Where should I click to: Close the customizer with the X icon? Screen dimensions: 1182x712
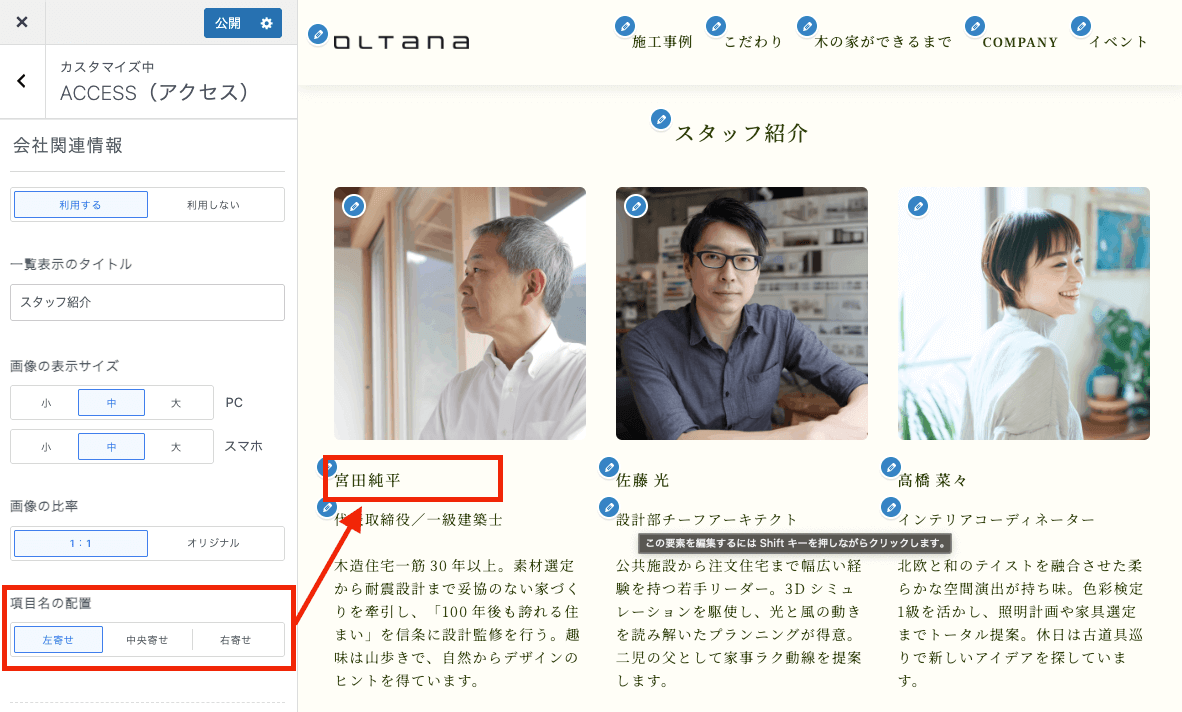click(22, 22)
